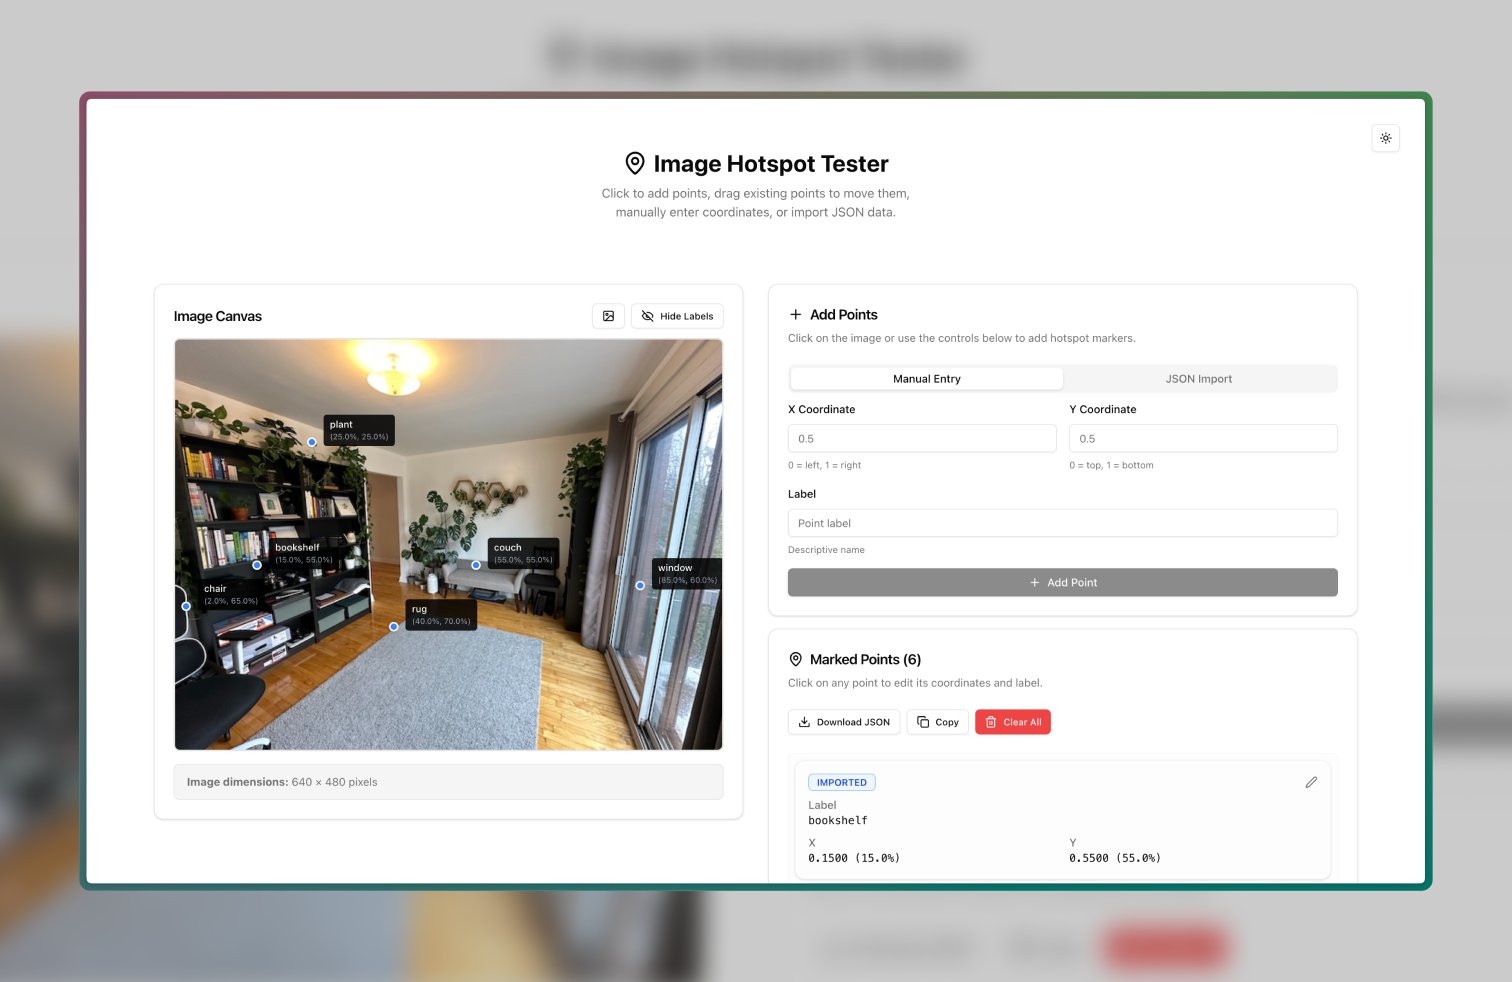Focus the Y Coordinate input field

click(x=1203, y=439)
